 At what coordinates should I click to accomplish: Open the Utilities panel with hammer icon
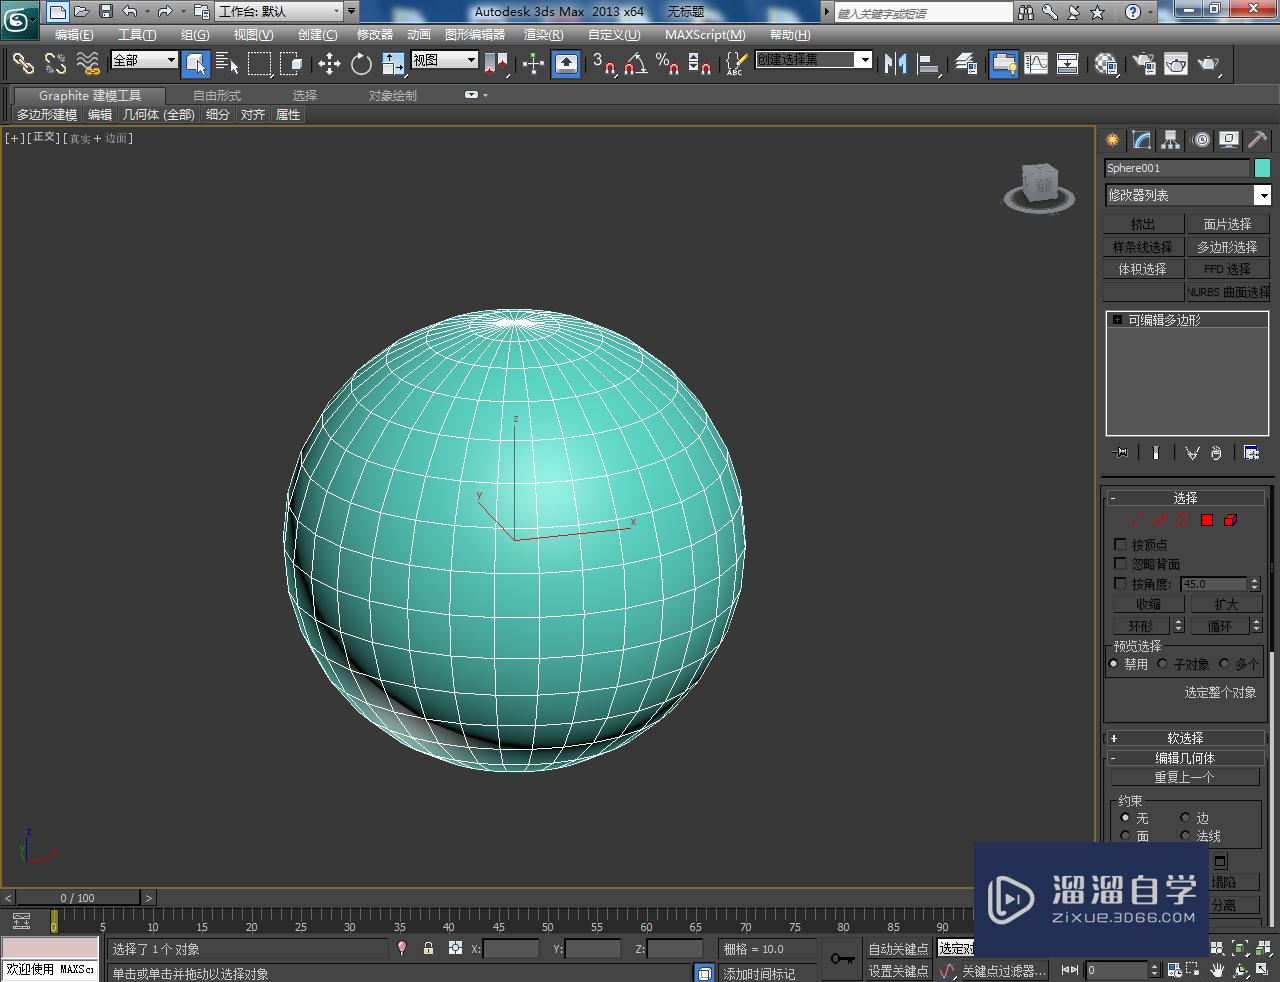click(x=1257, y=140)
